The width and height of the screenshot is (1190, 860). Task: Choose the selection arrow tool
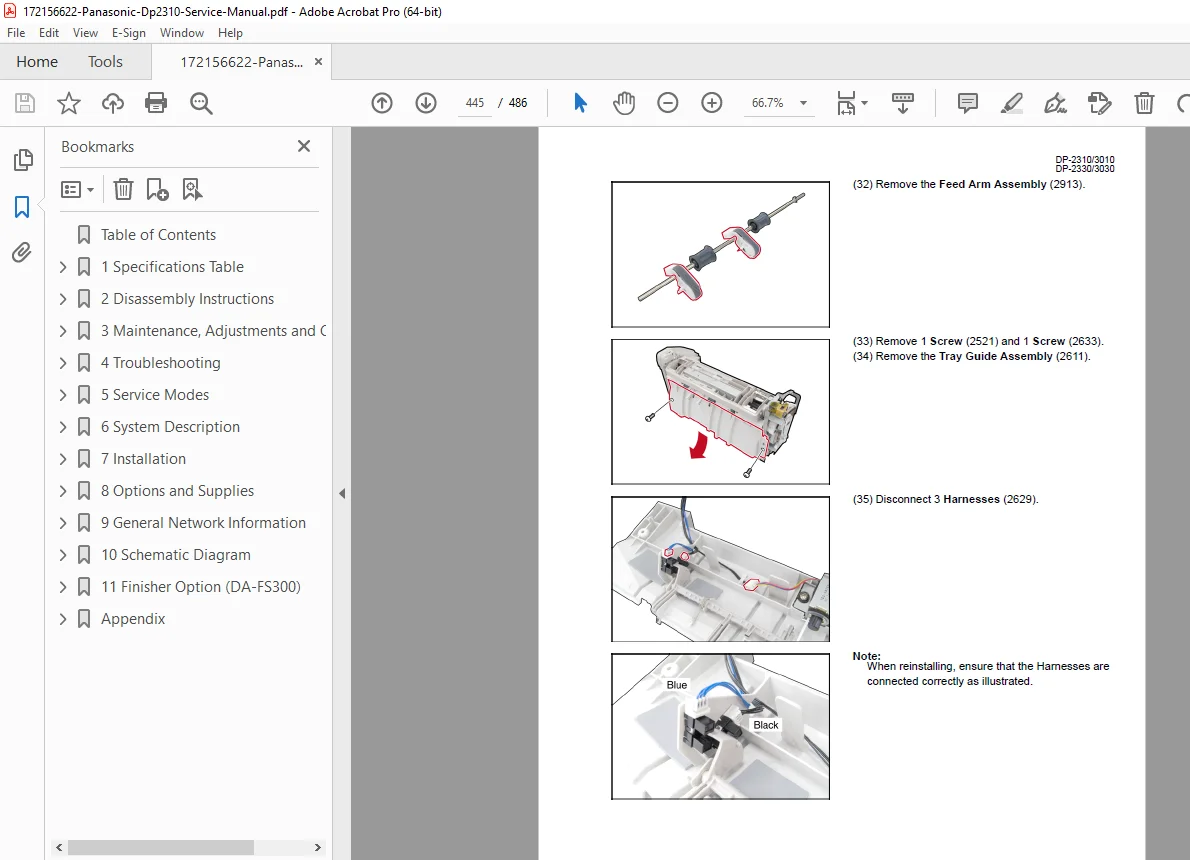click(x=580, y=102)
